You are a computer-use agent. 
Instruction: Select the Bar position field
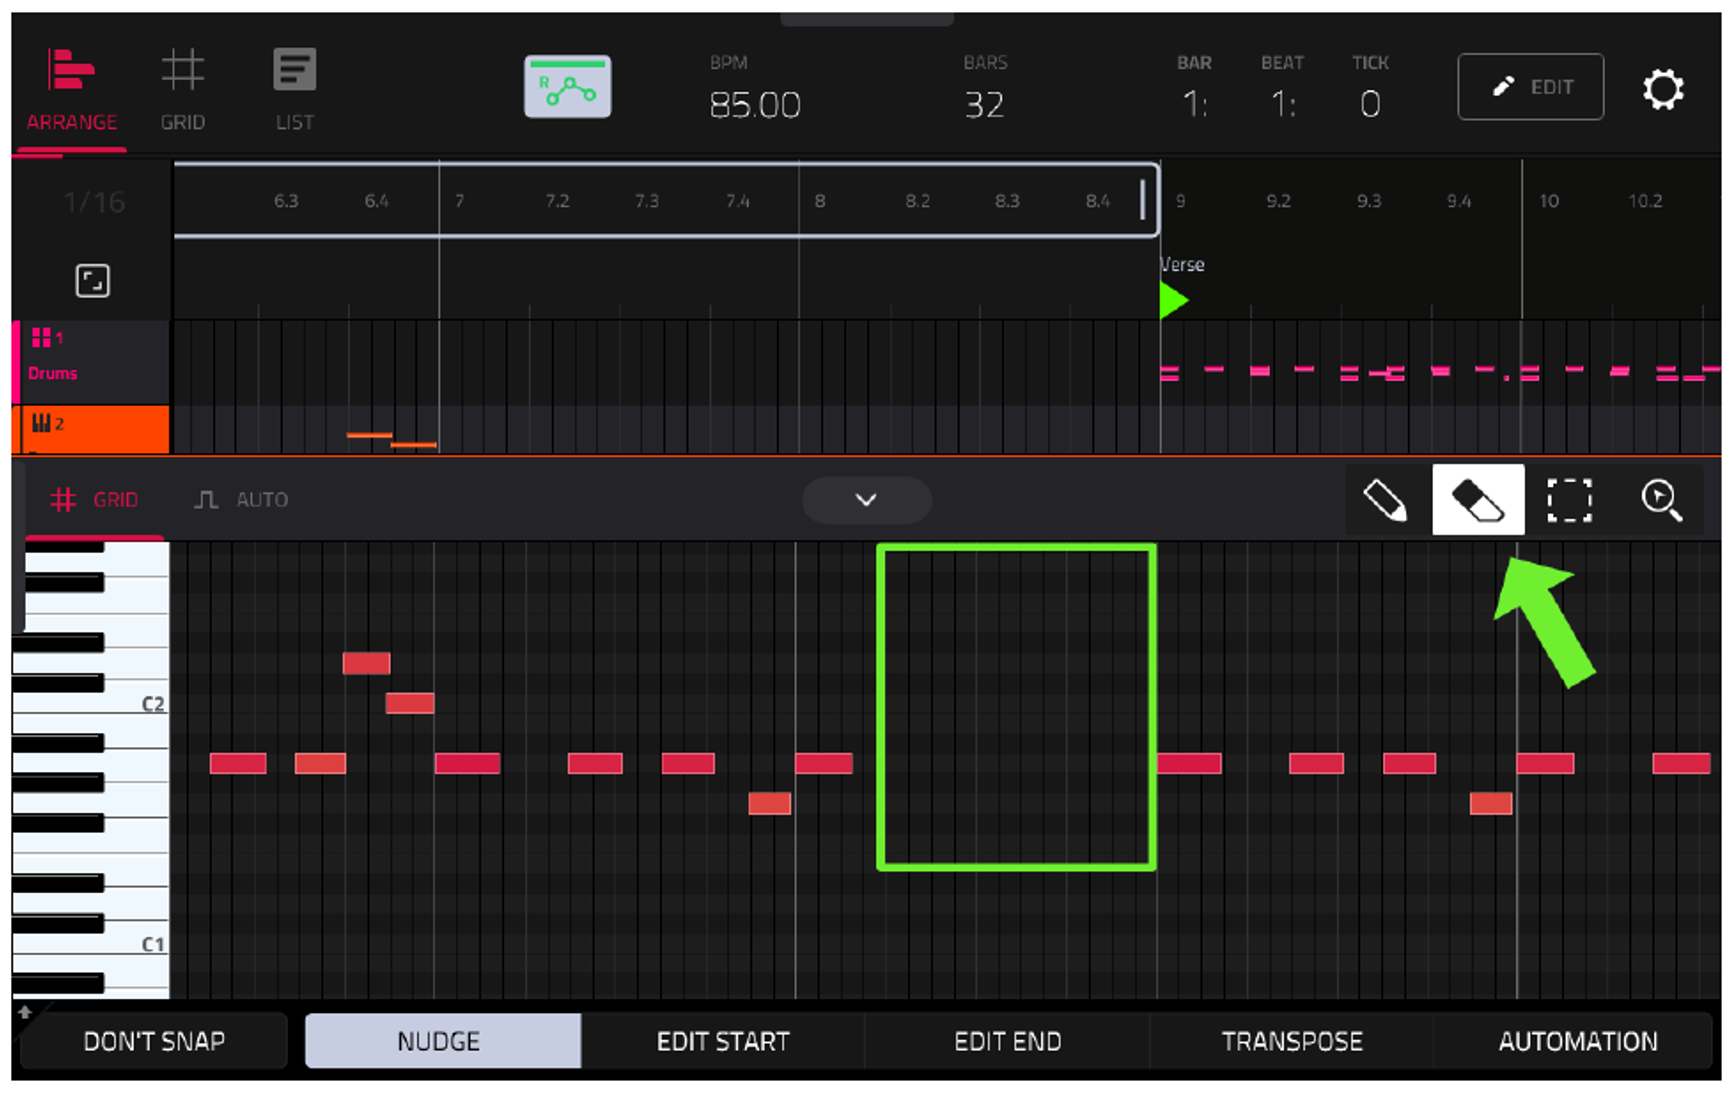pyautogui.click(x=1194, y=103)
